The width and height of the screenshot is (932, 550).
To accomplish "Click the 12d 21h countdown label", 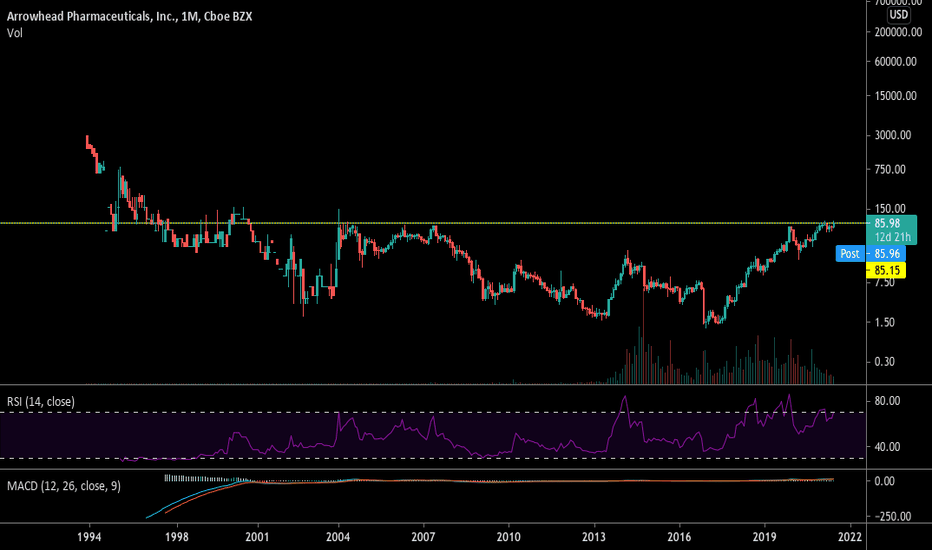I will (x=892, y=237).
